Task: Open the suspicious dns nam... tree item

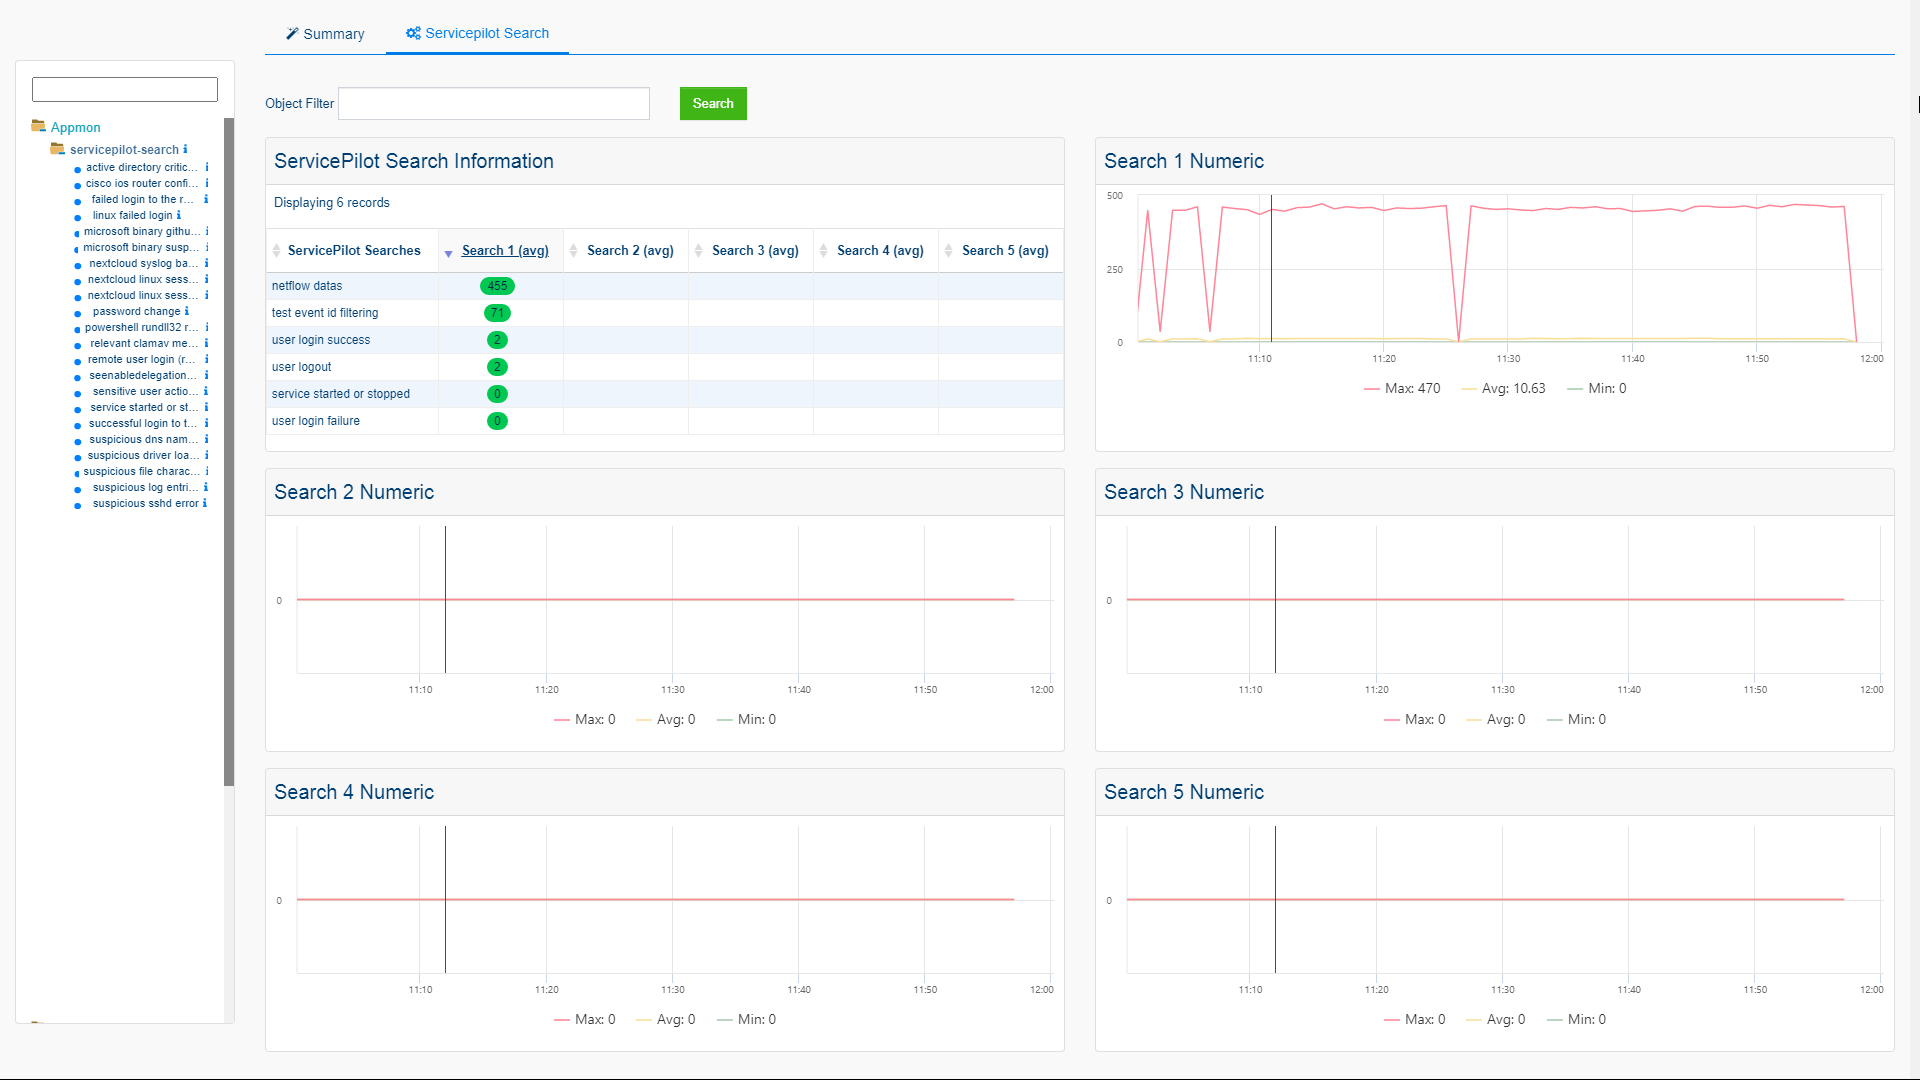Action: [142, 439]
